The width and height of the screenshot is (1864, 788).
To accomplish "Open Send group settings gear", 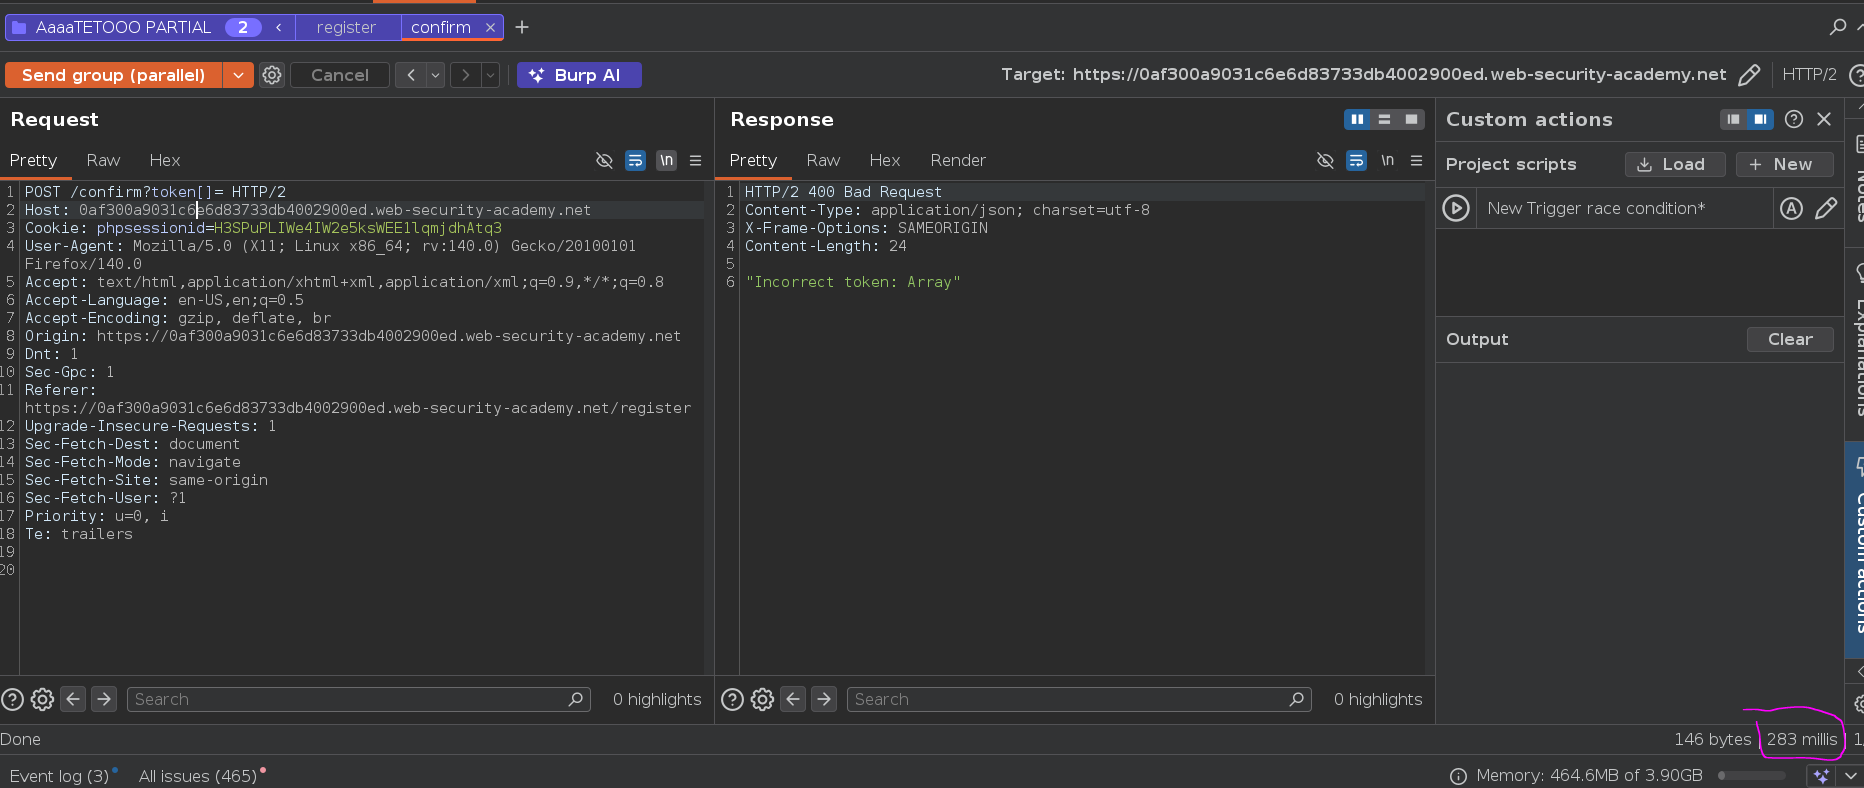I will coord(272,75).
